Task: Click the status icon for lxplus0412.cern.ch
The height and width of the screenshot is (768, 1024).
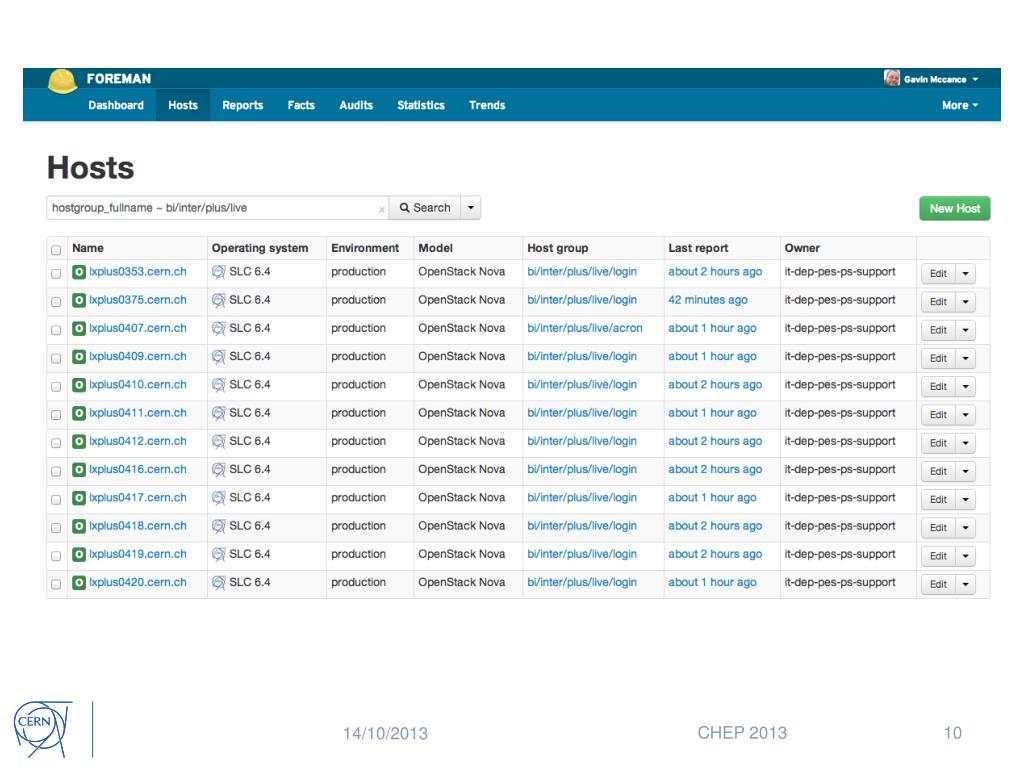Action: 79,441
